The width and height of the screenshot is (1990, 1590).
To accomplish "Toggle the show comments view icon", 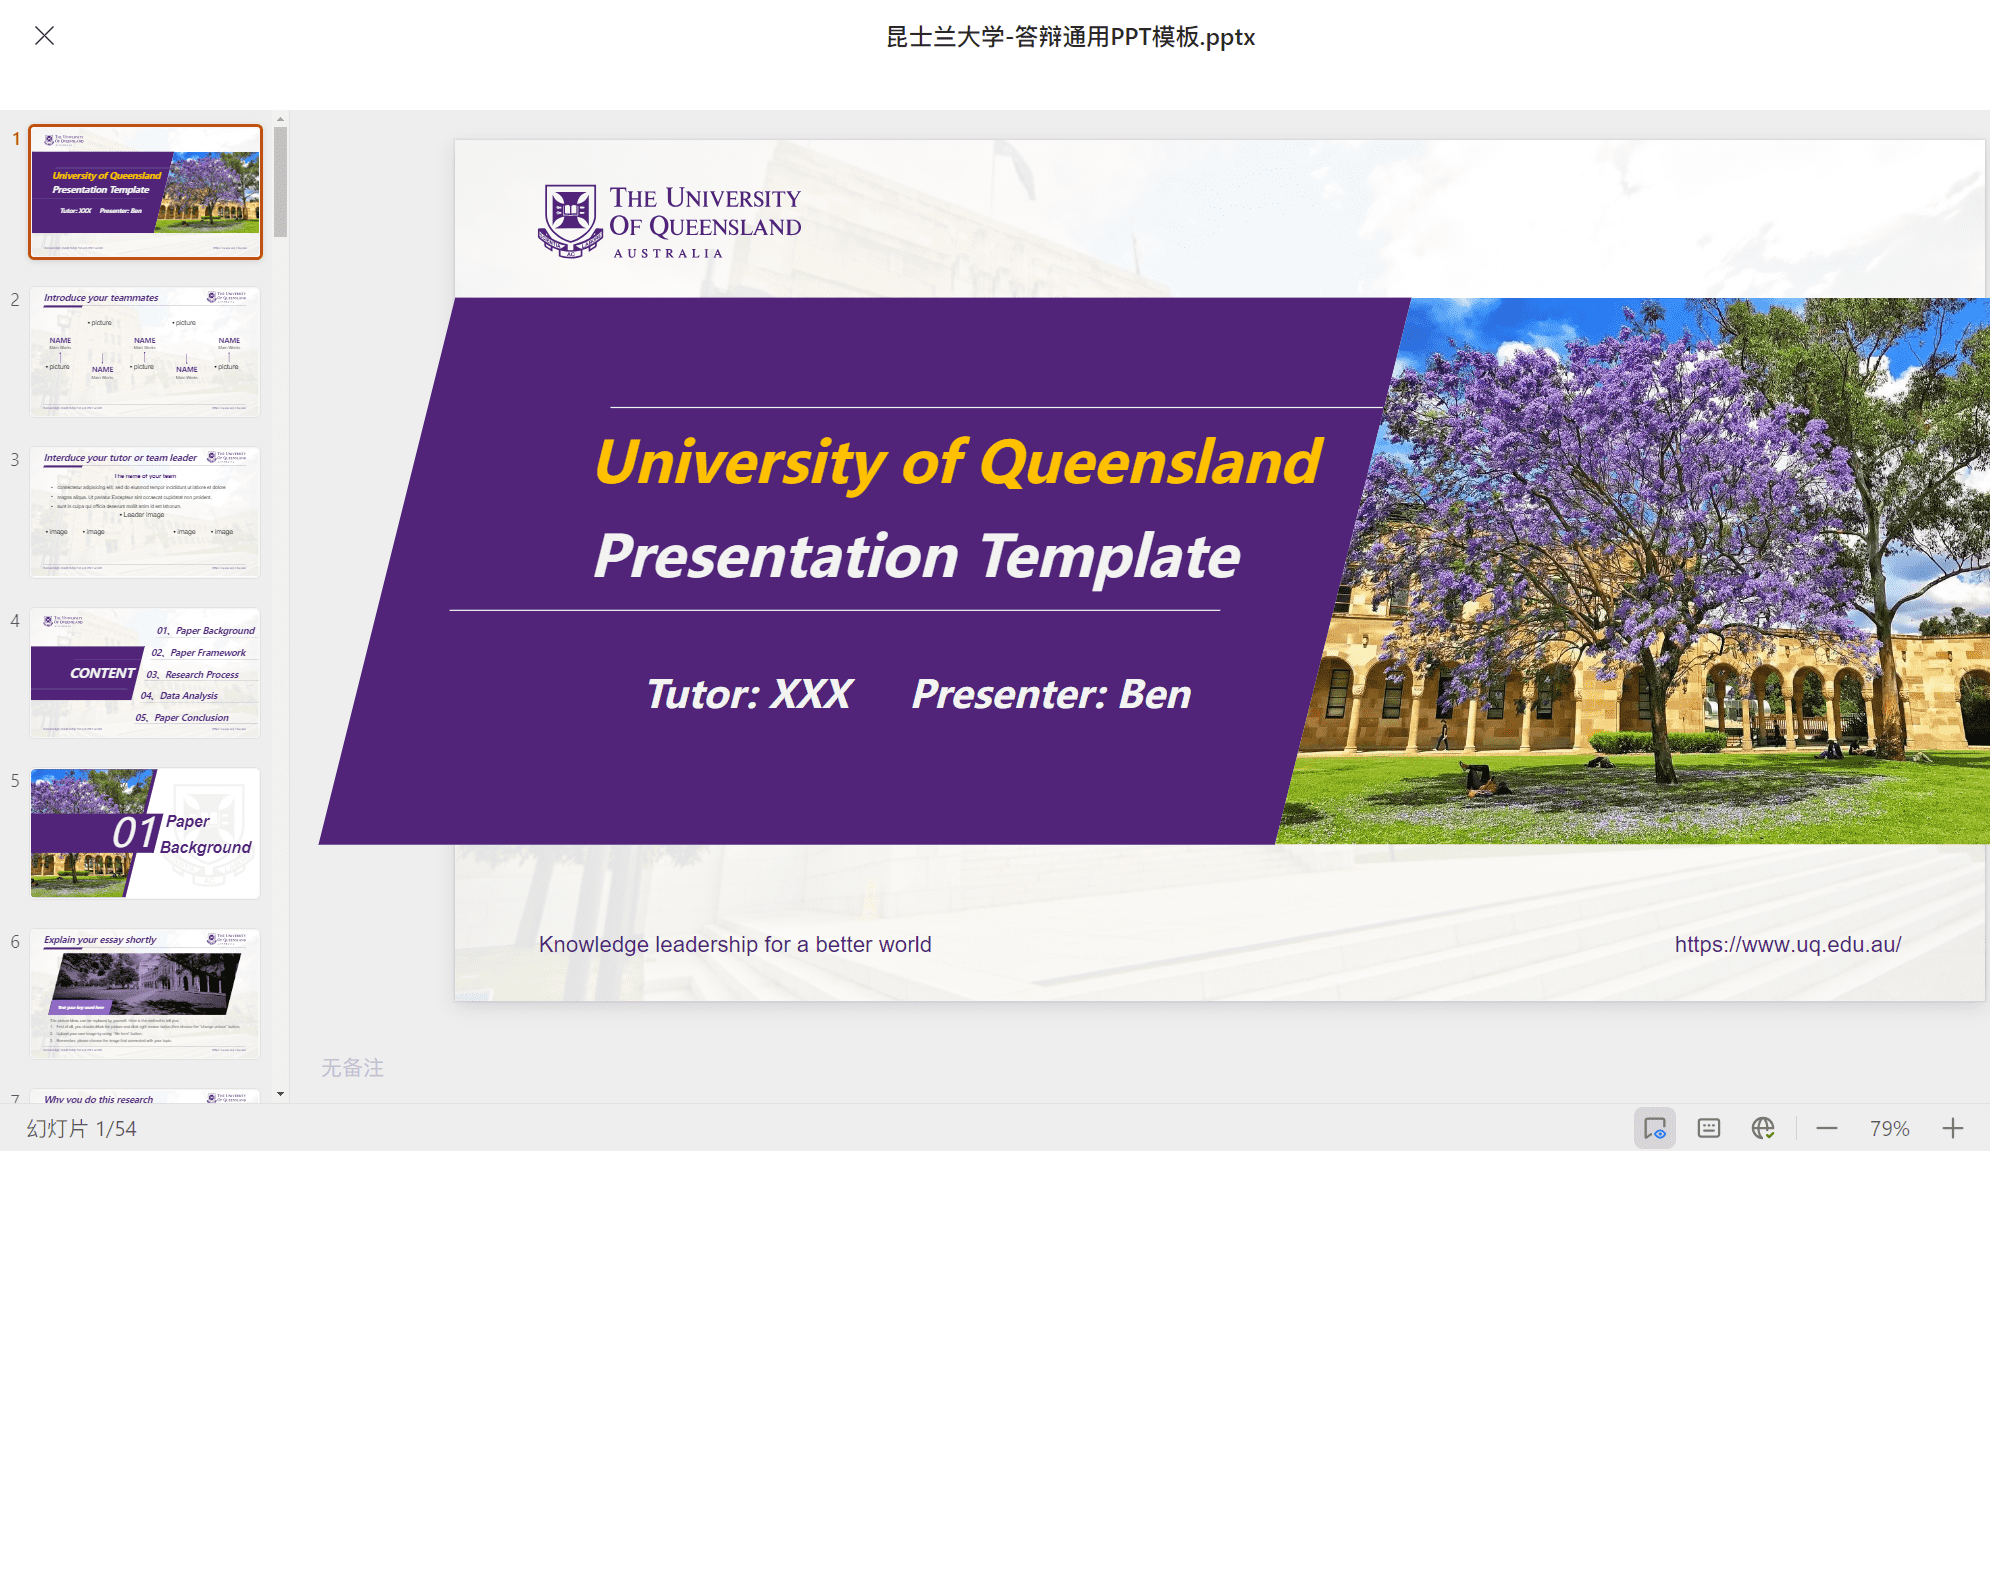I will (1655, 1128).
